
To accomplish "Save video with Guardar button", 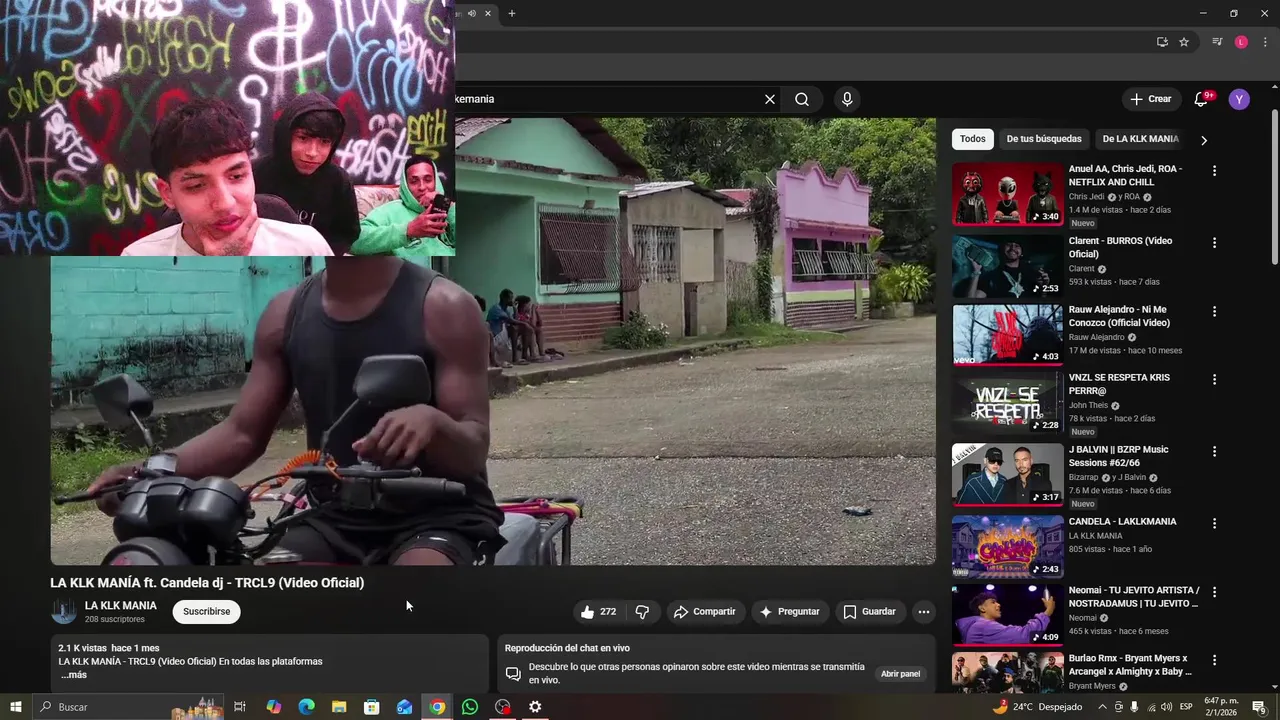I will pyautogui.click(x=869, y=611).
